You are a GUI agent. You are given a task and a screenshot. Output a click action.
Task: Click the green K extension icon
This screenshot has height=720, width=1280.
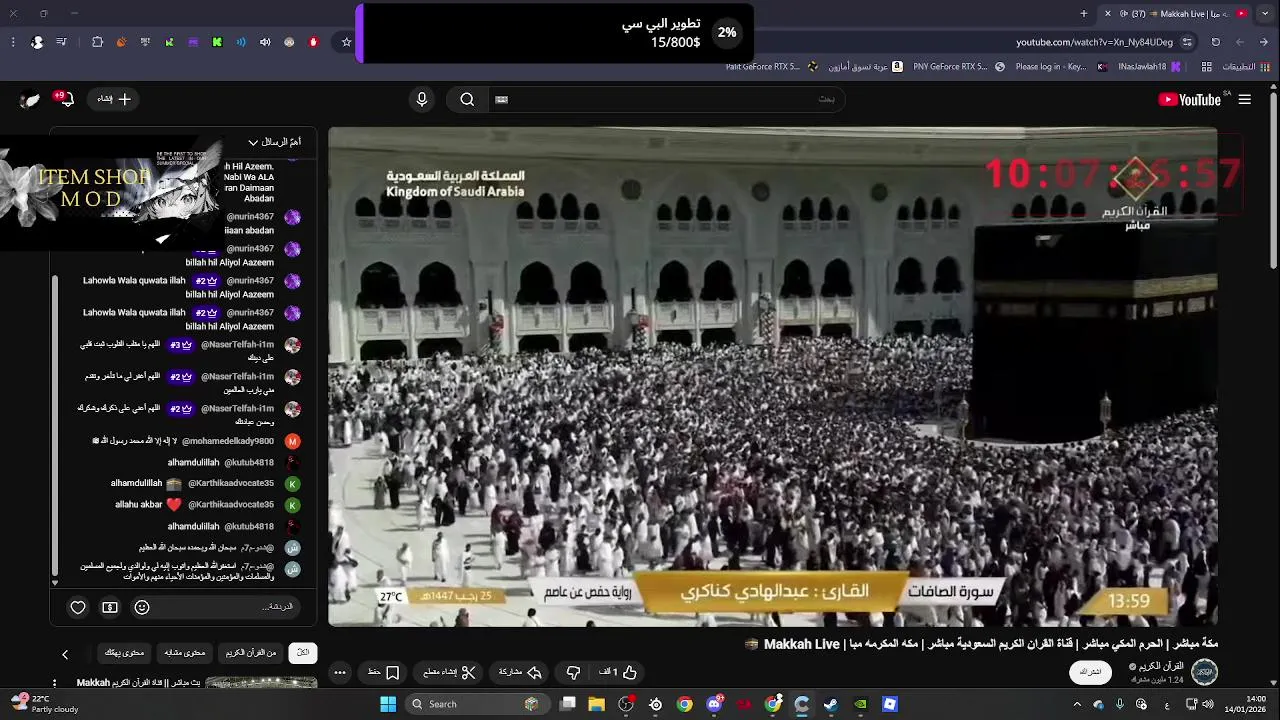(x=217, y=42)
